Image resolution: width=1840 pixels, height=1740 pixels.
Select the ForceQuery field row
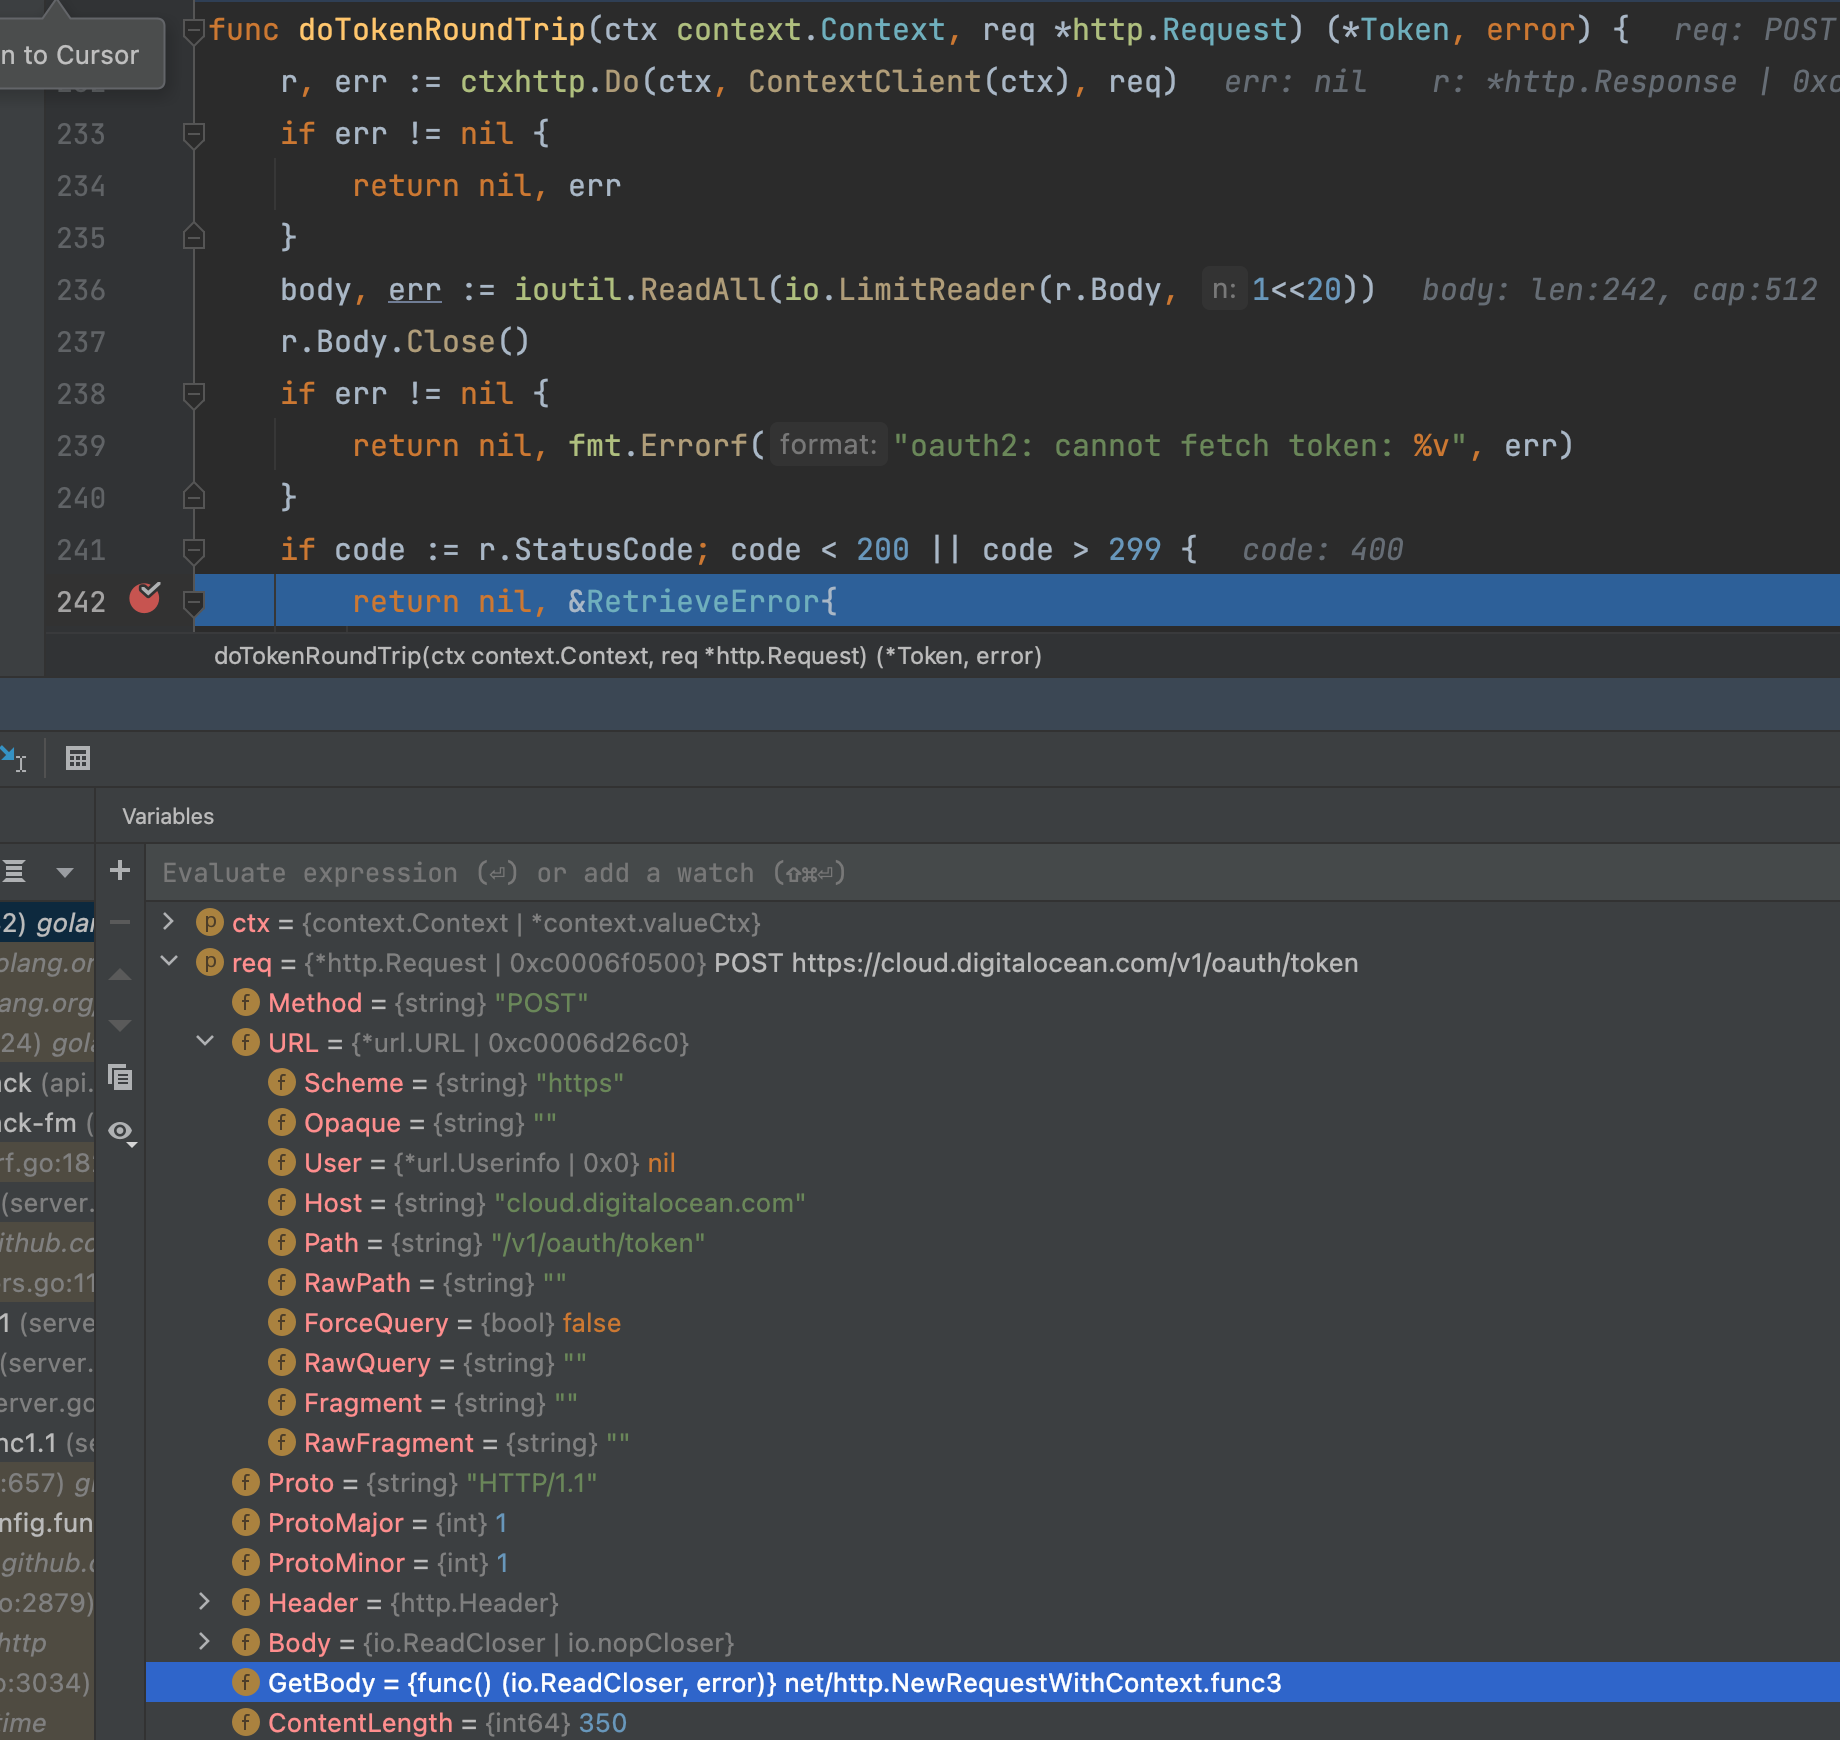(992, 1323)
